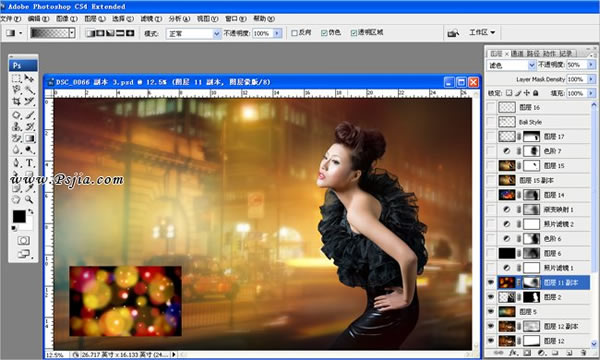600x360 pixels.
Task: Hide the 图层 2 layer
Action: (491, 297)
